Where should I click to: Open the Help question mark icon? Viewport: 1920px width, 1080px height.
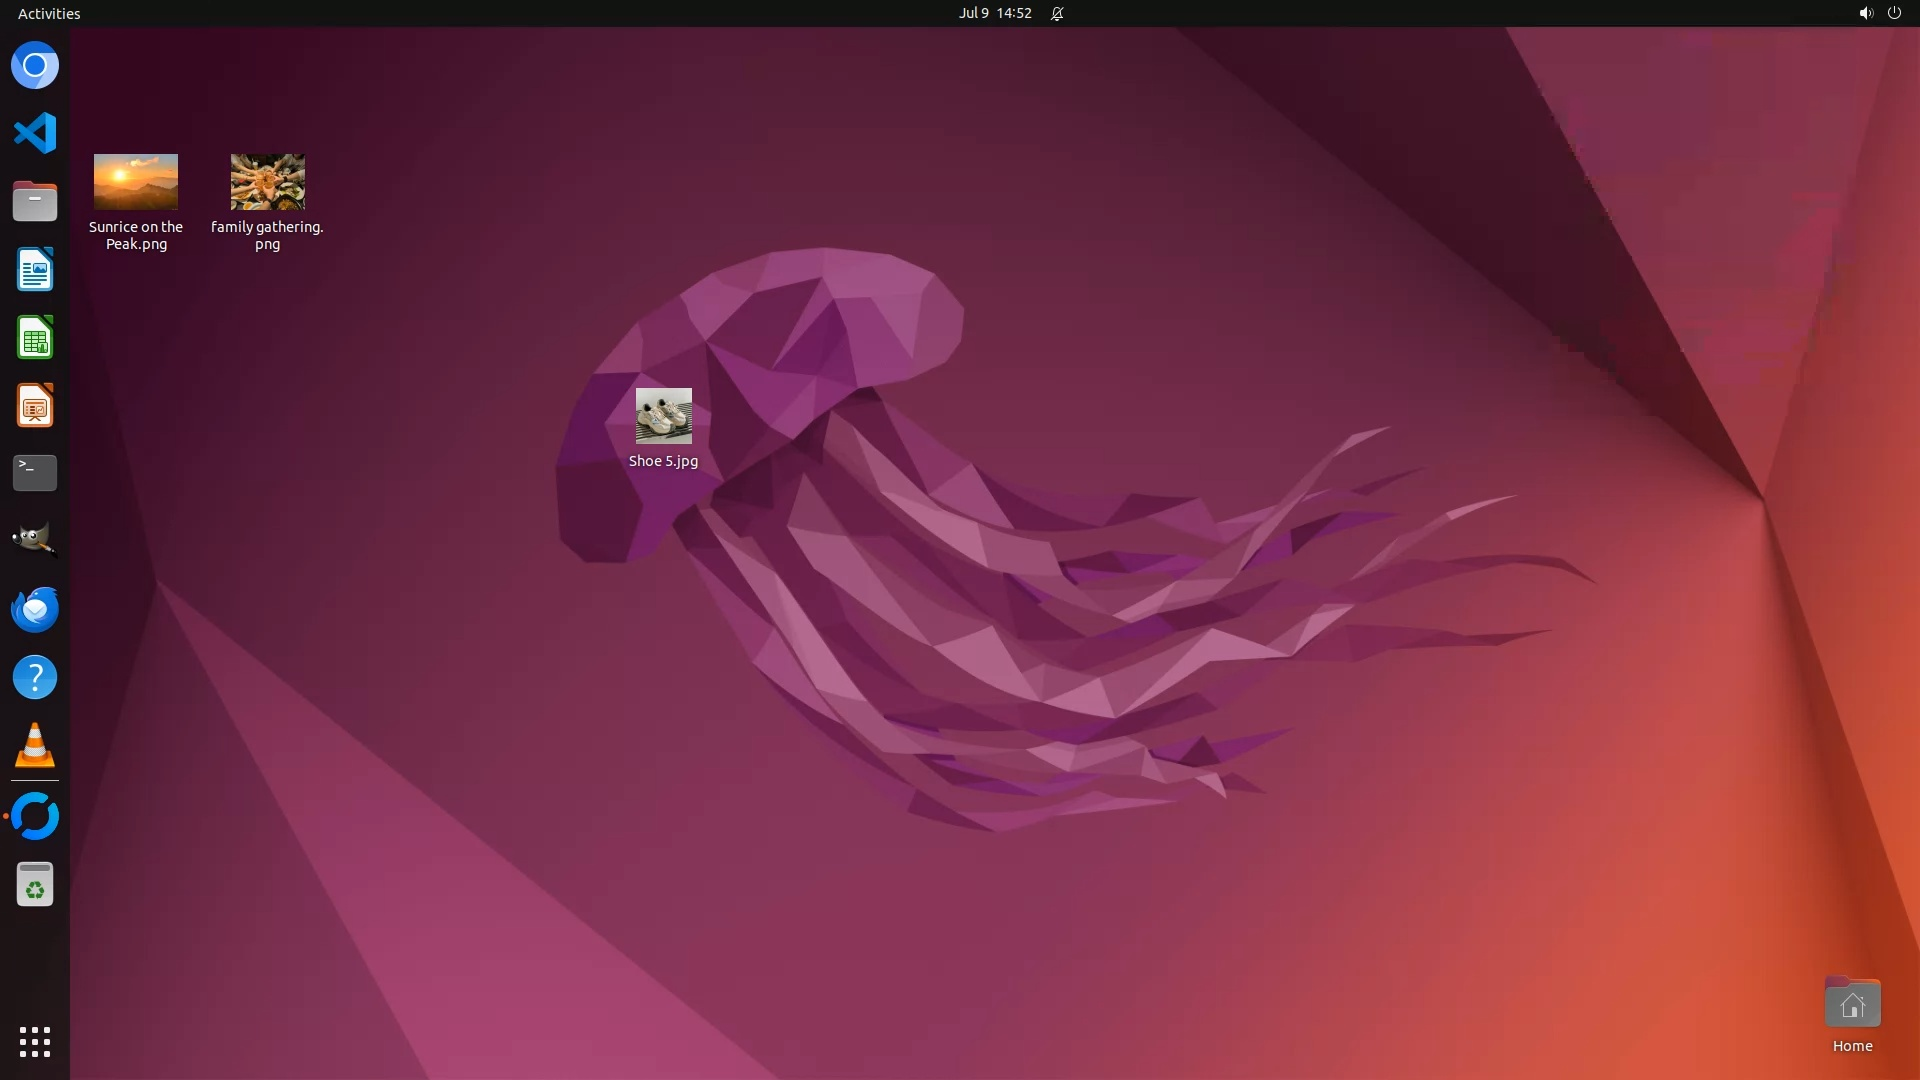[x=35, y=677]
